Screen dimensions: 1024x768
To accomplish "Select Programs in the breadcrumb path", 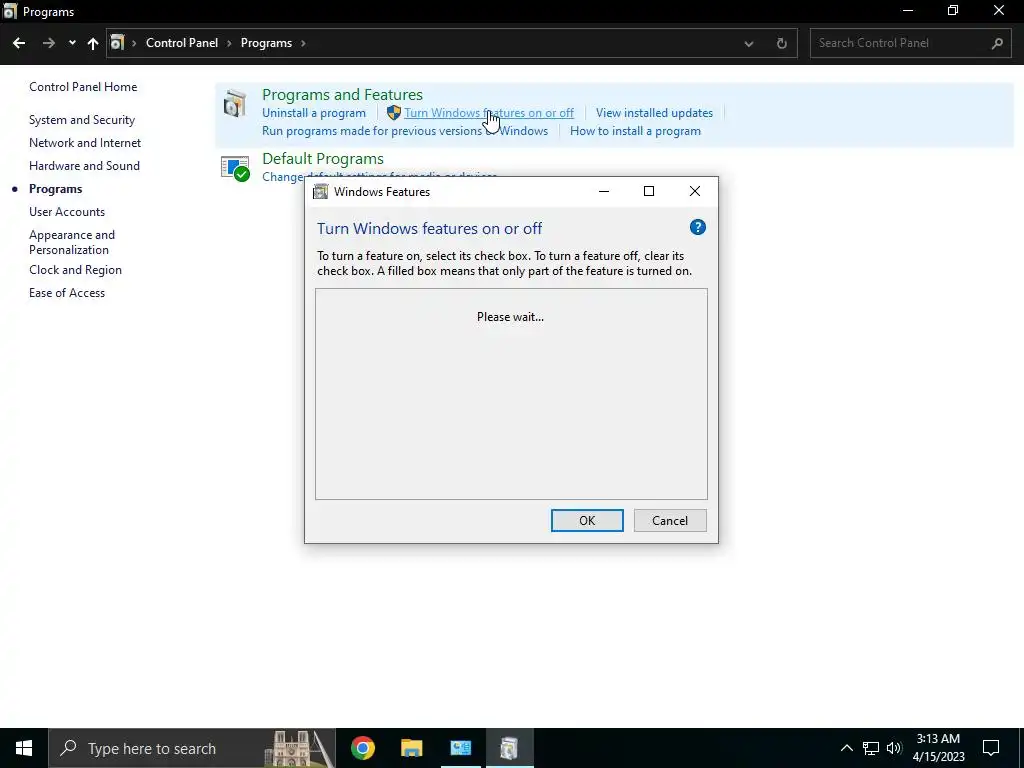I will point(266,43).
